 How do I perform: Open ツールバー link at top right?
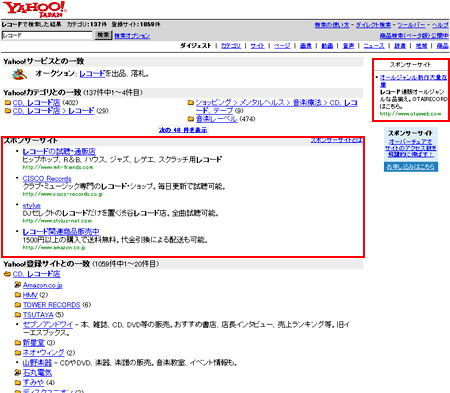[411, 25]
